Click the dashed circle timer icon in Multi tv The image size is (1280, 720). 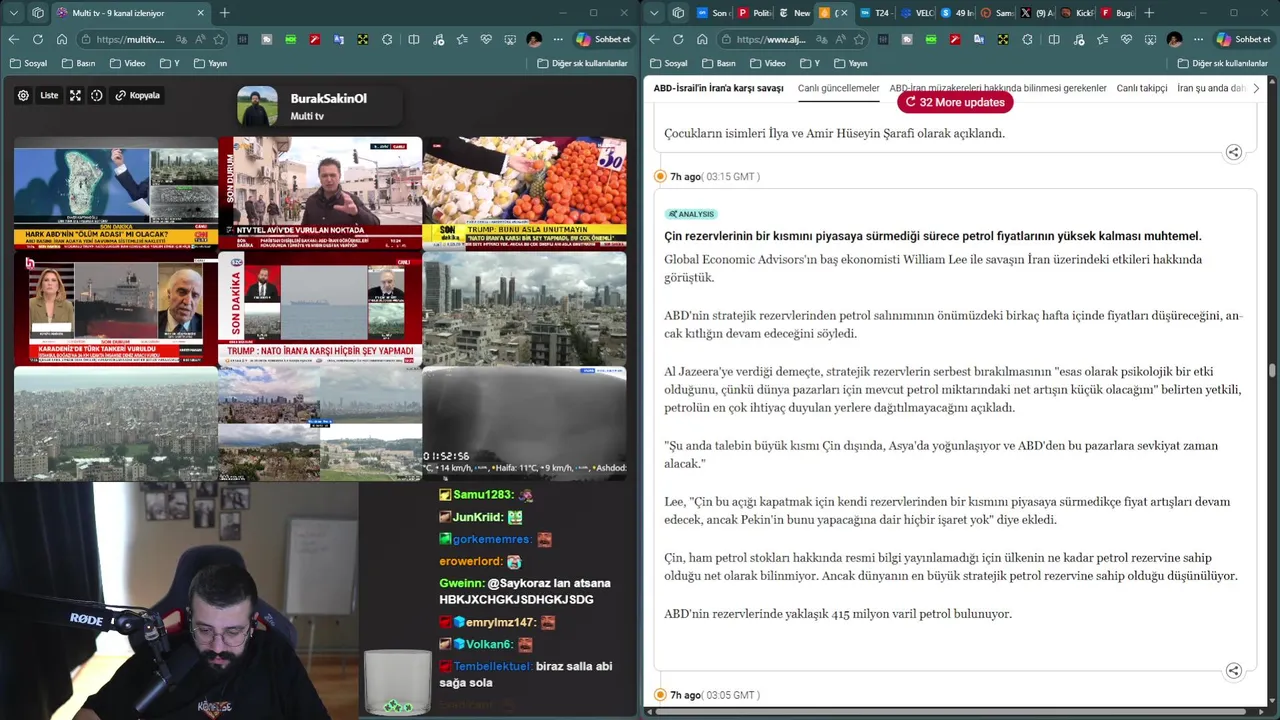pyautogui.click(x=97, y=96)
